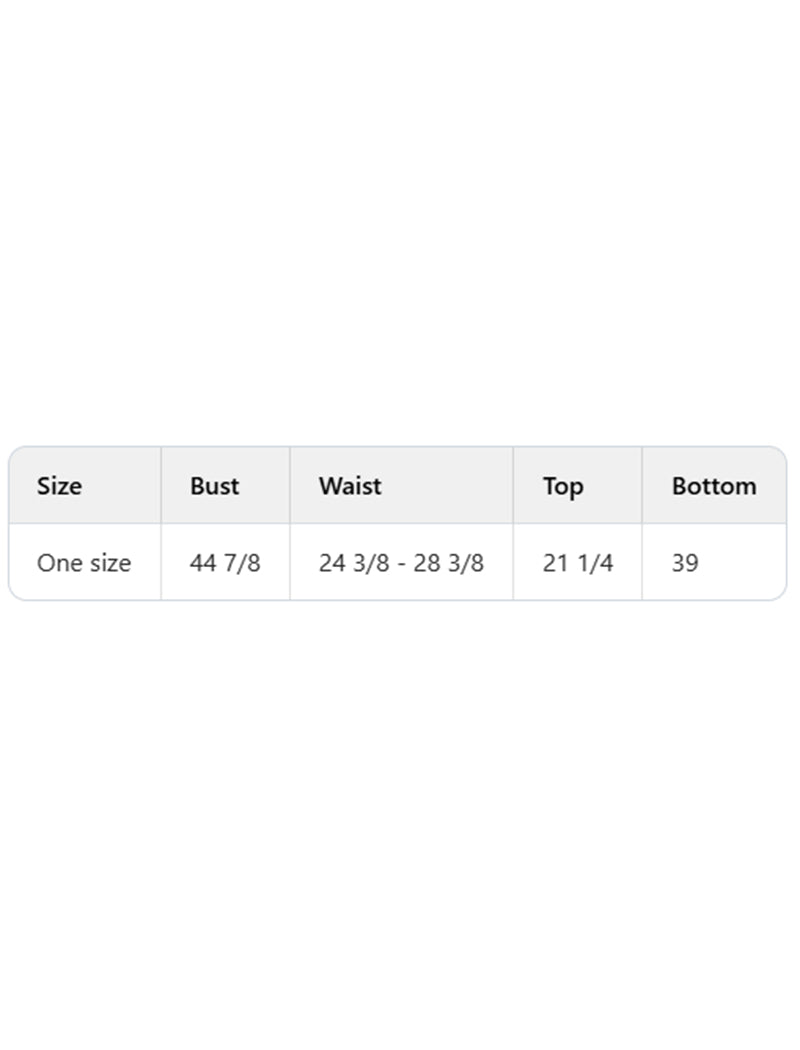Select the Bottom column header
This screenshot has width=800, height=1050.
point(714,485)
